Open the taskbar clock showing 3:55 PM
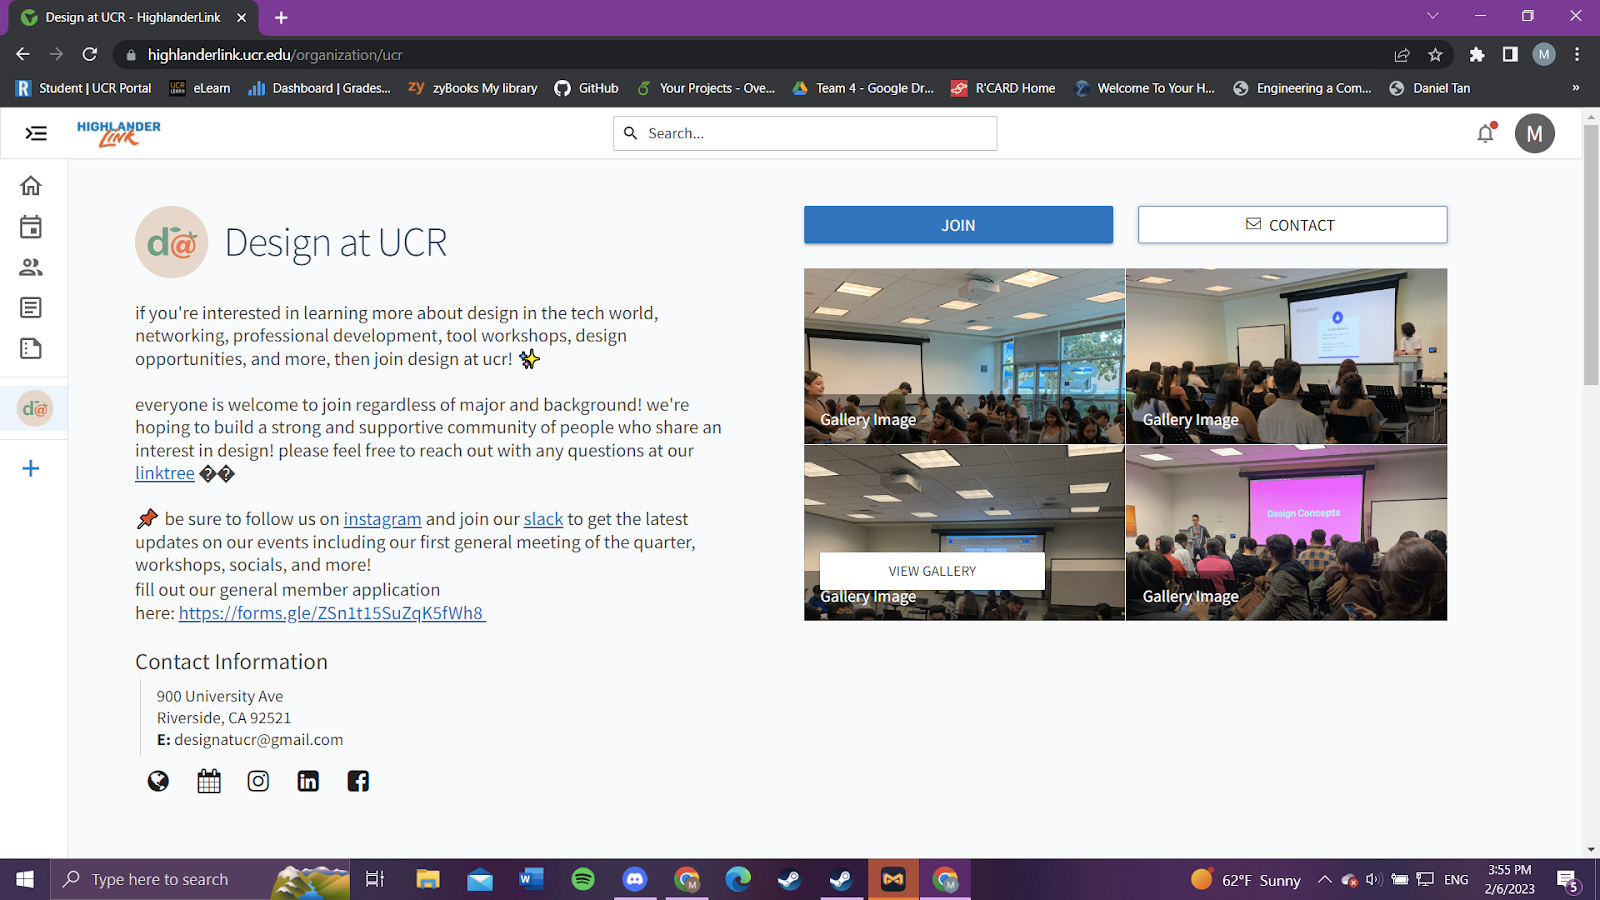1600x900 pixels. pyautogui.click(x=1509, y=879)
